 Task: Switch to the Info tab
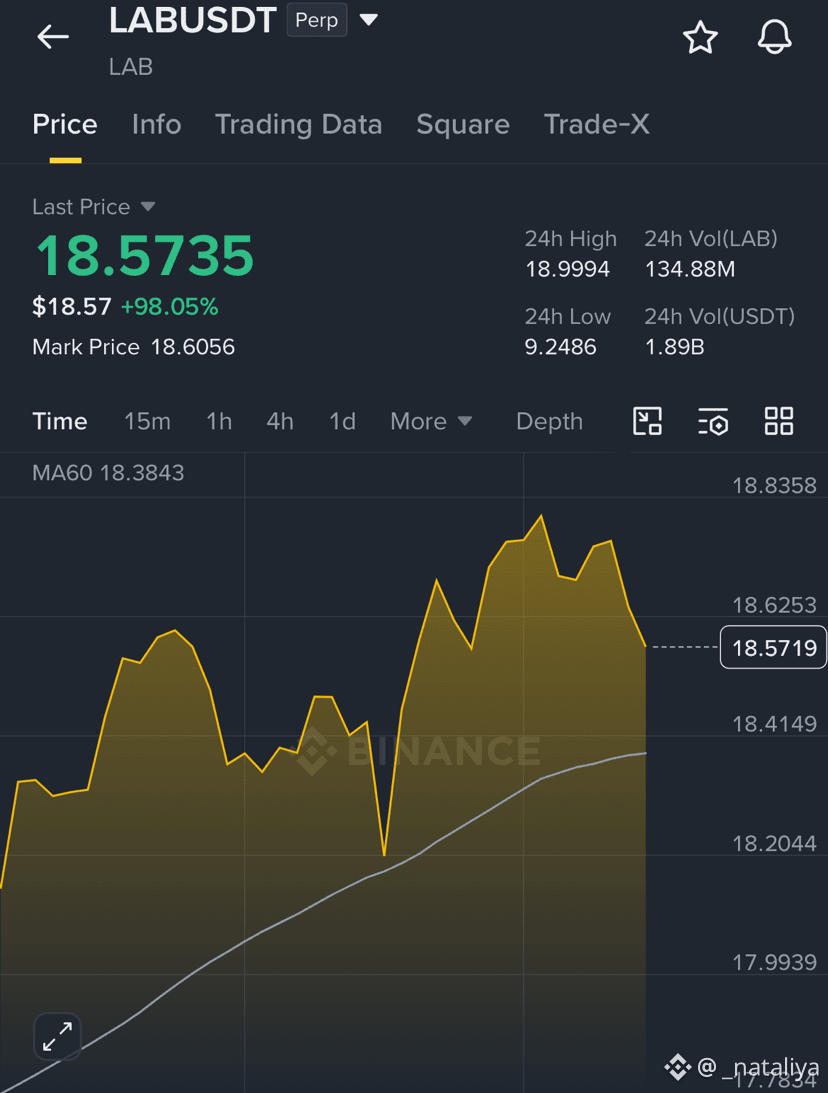coord(156,124)
